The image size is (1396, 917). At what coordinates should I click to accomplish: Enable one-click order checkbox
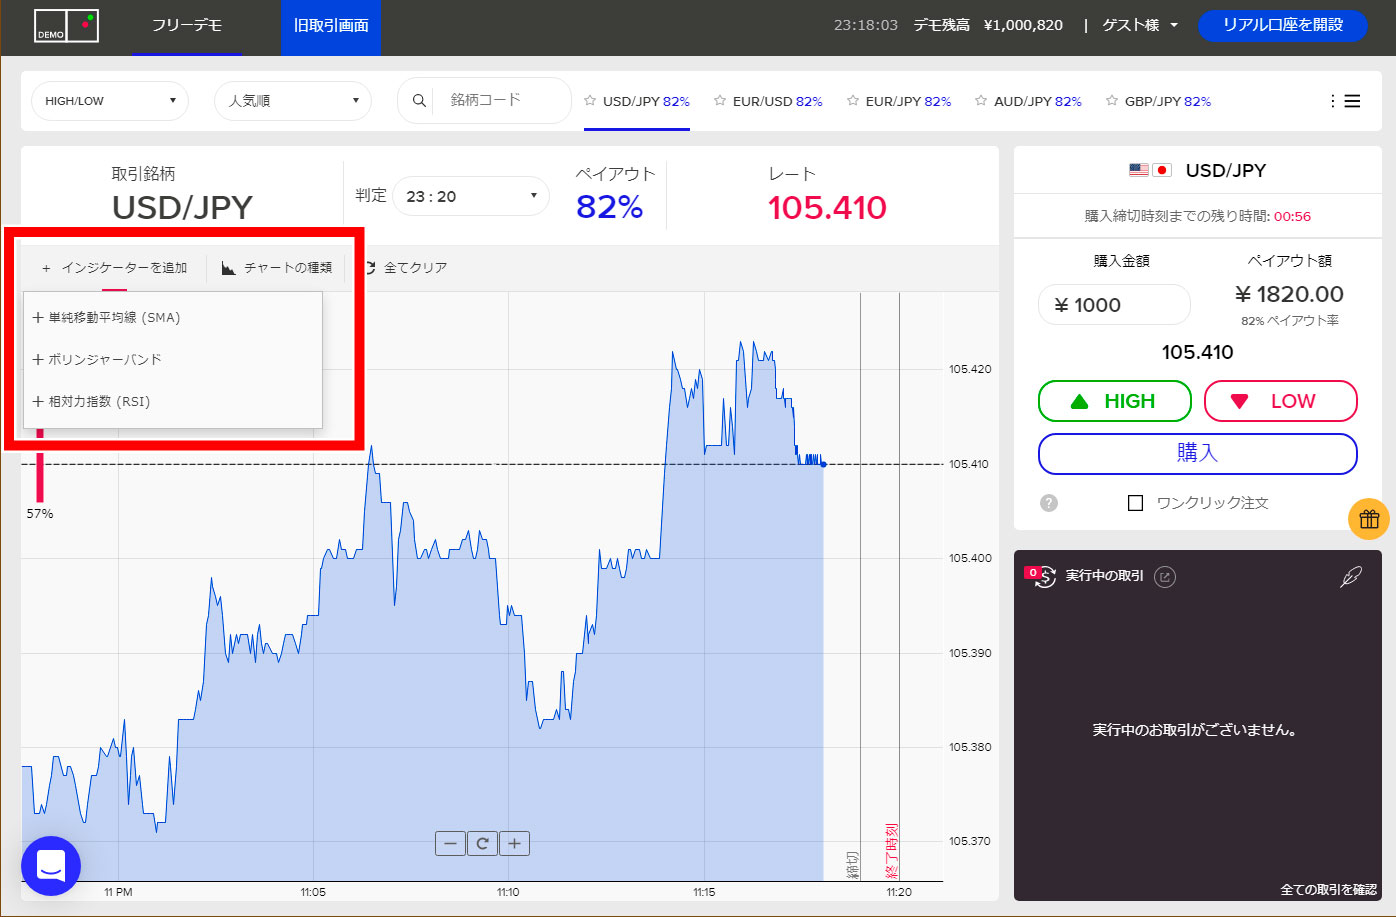(x=1135, y=503)
